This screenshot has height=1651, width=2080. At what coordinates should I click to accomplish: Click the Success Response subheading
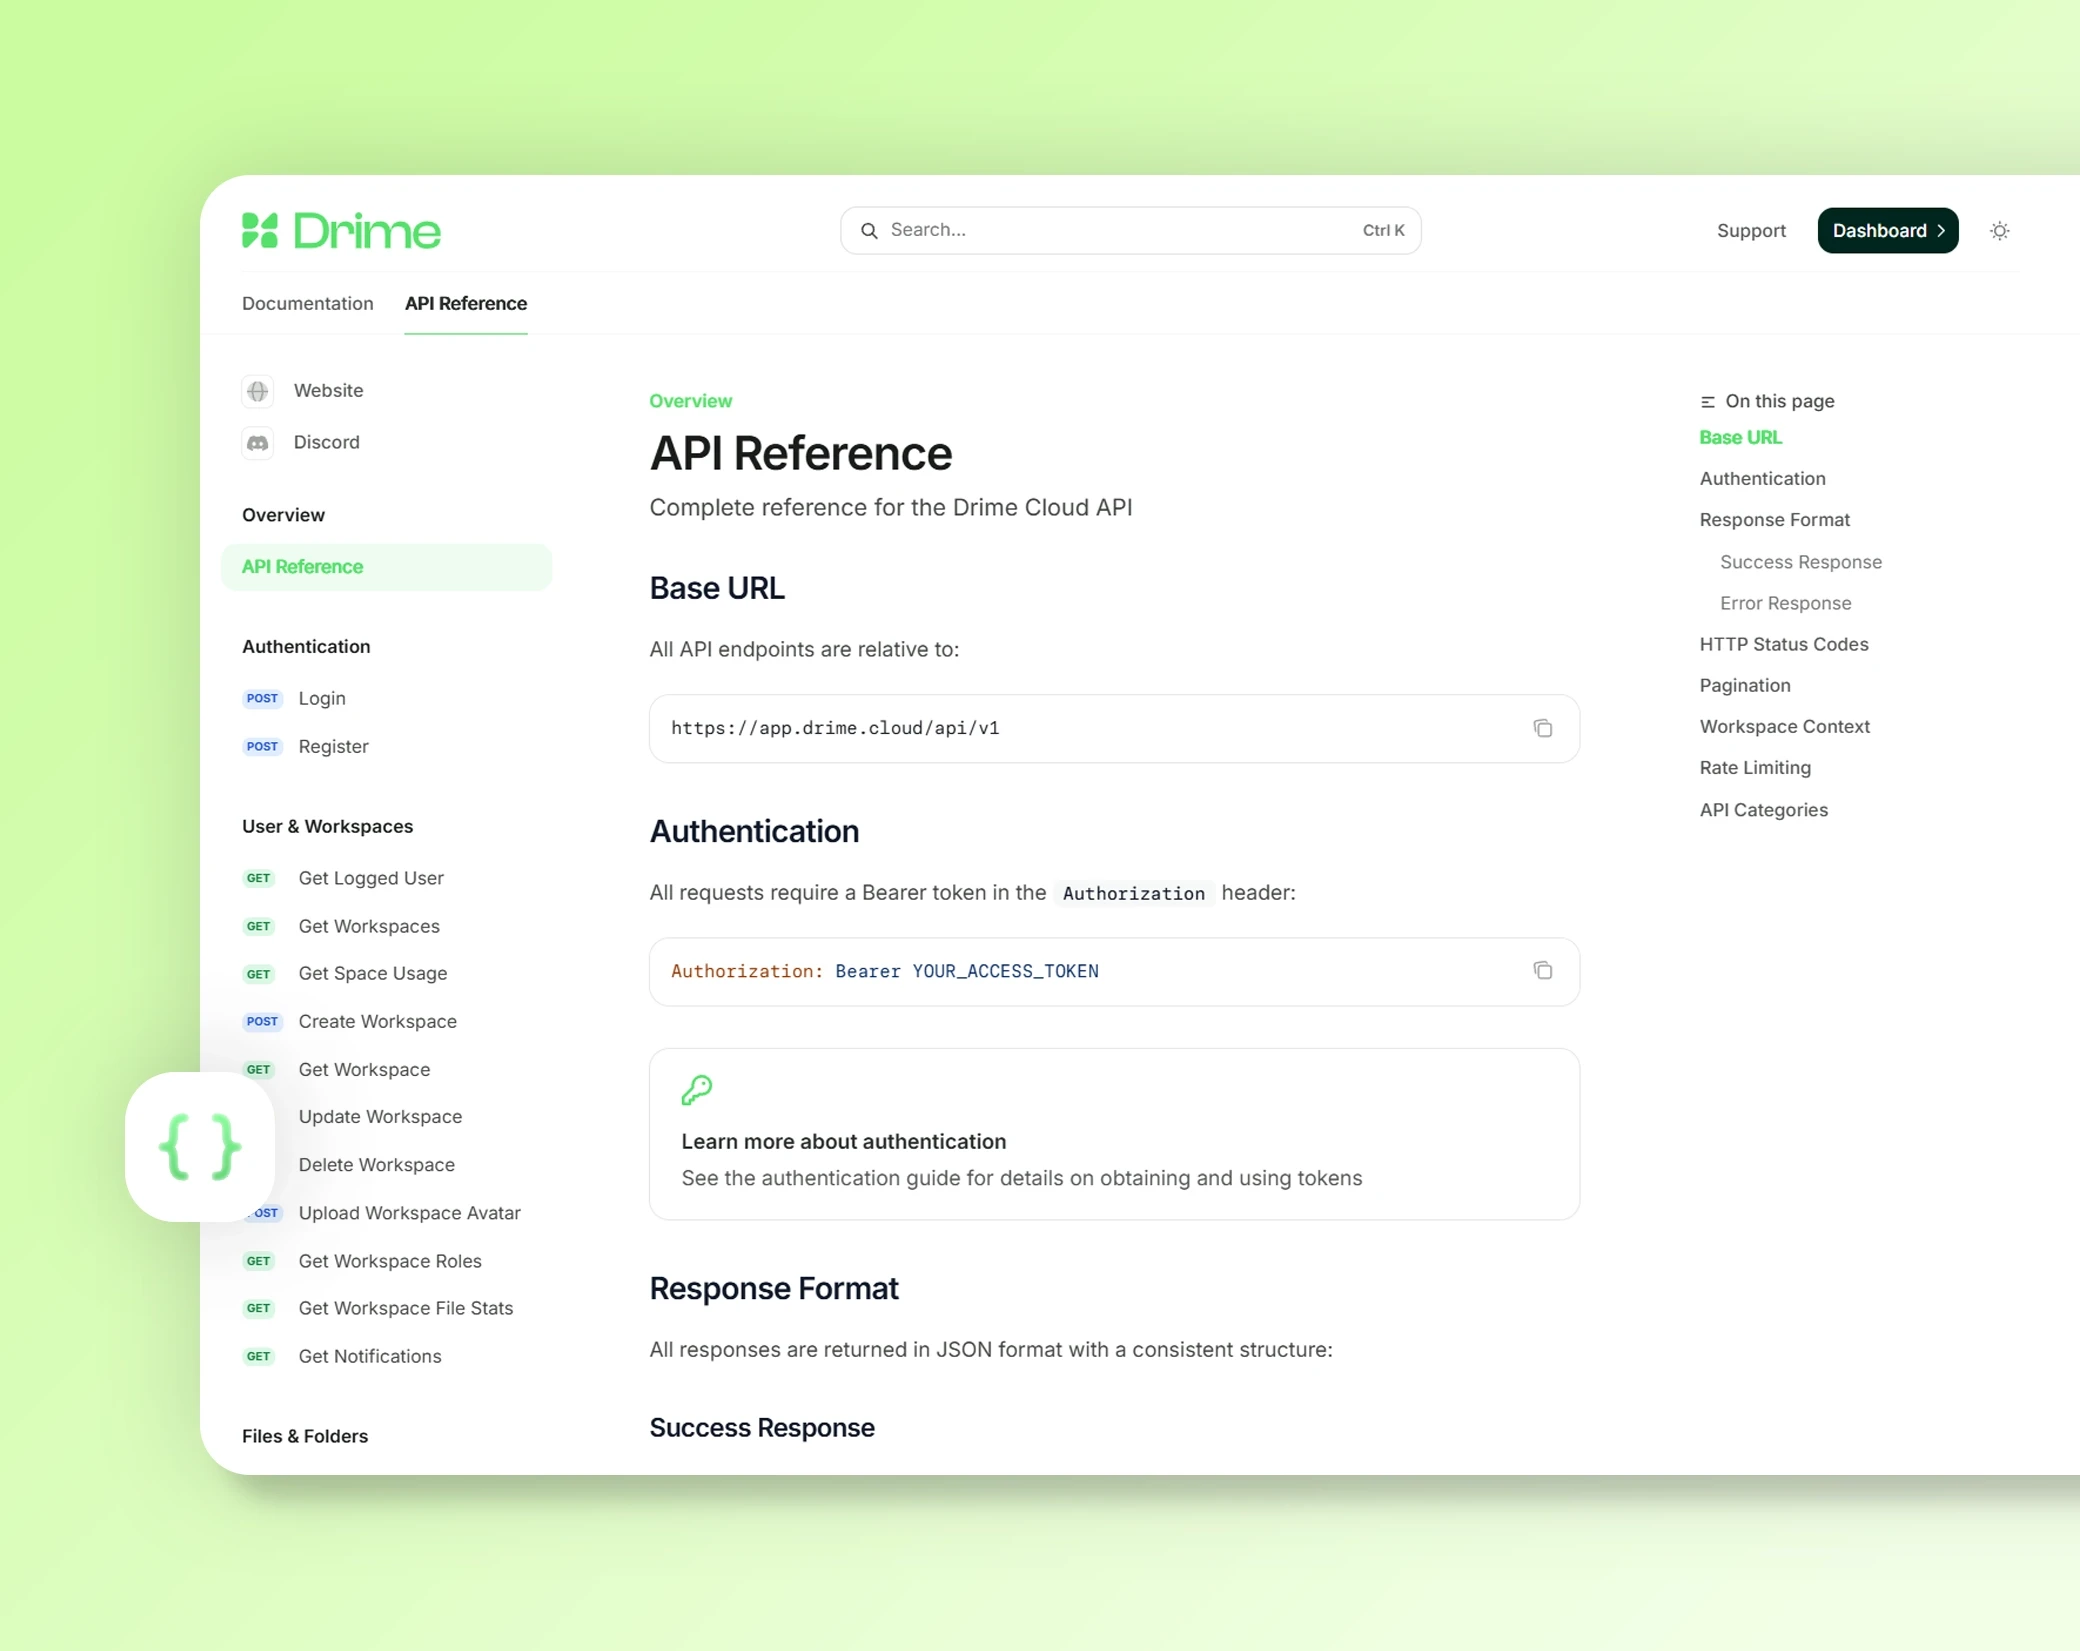pyautogui.click(x=762, y=1427)
